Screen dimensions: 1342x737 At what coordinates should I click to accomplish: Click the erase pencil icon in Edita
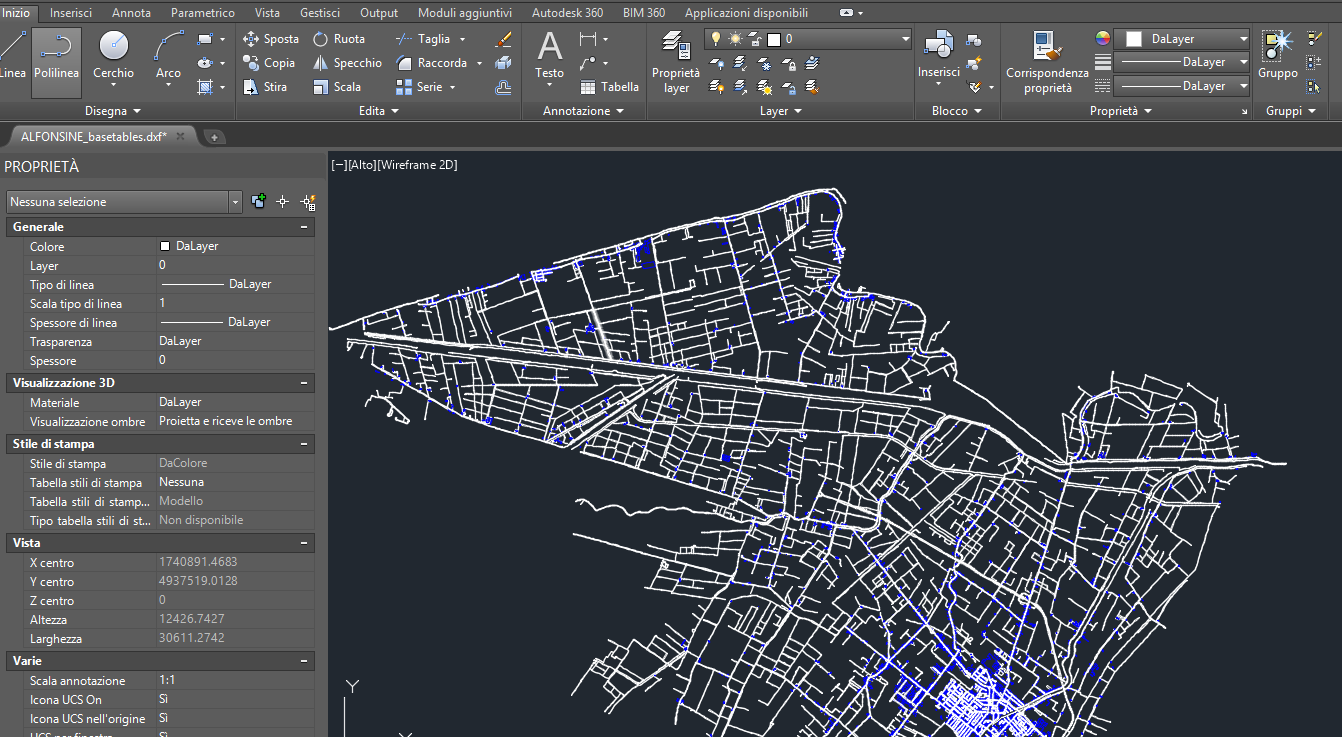[504, 39]
